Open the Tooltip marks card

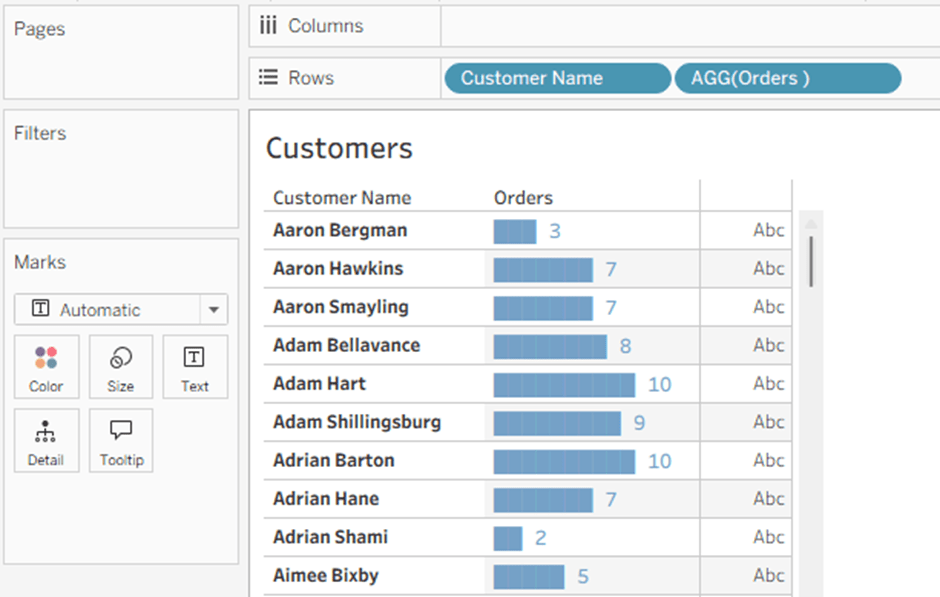pyautogui.click(x=121, y=441)
